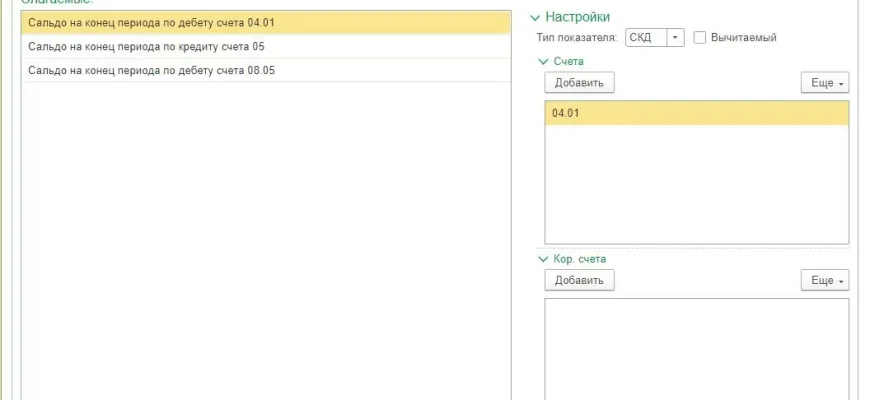Open the Тип показателя dropdown arrow
The height and width of the screenshot is (400, 870).
pyautogui.click(x=675, y=38)
